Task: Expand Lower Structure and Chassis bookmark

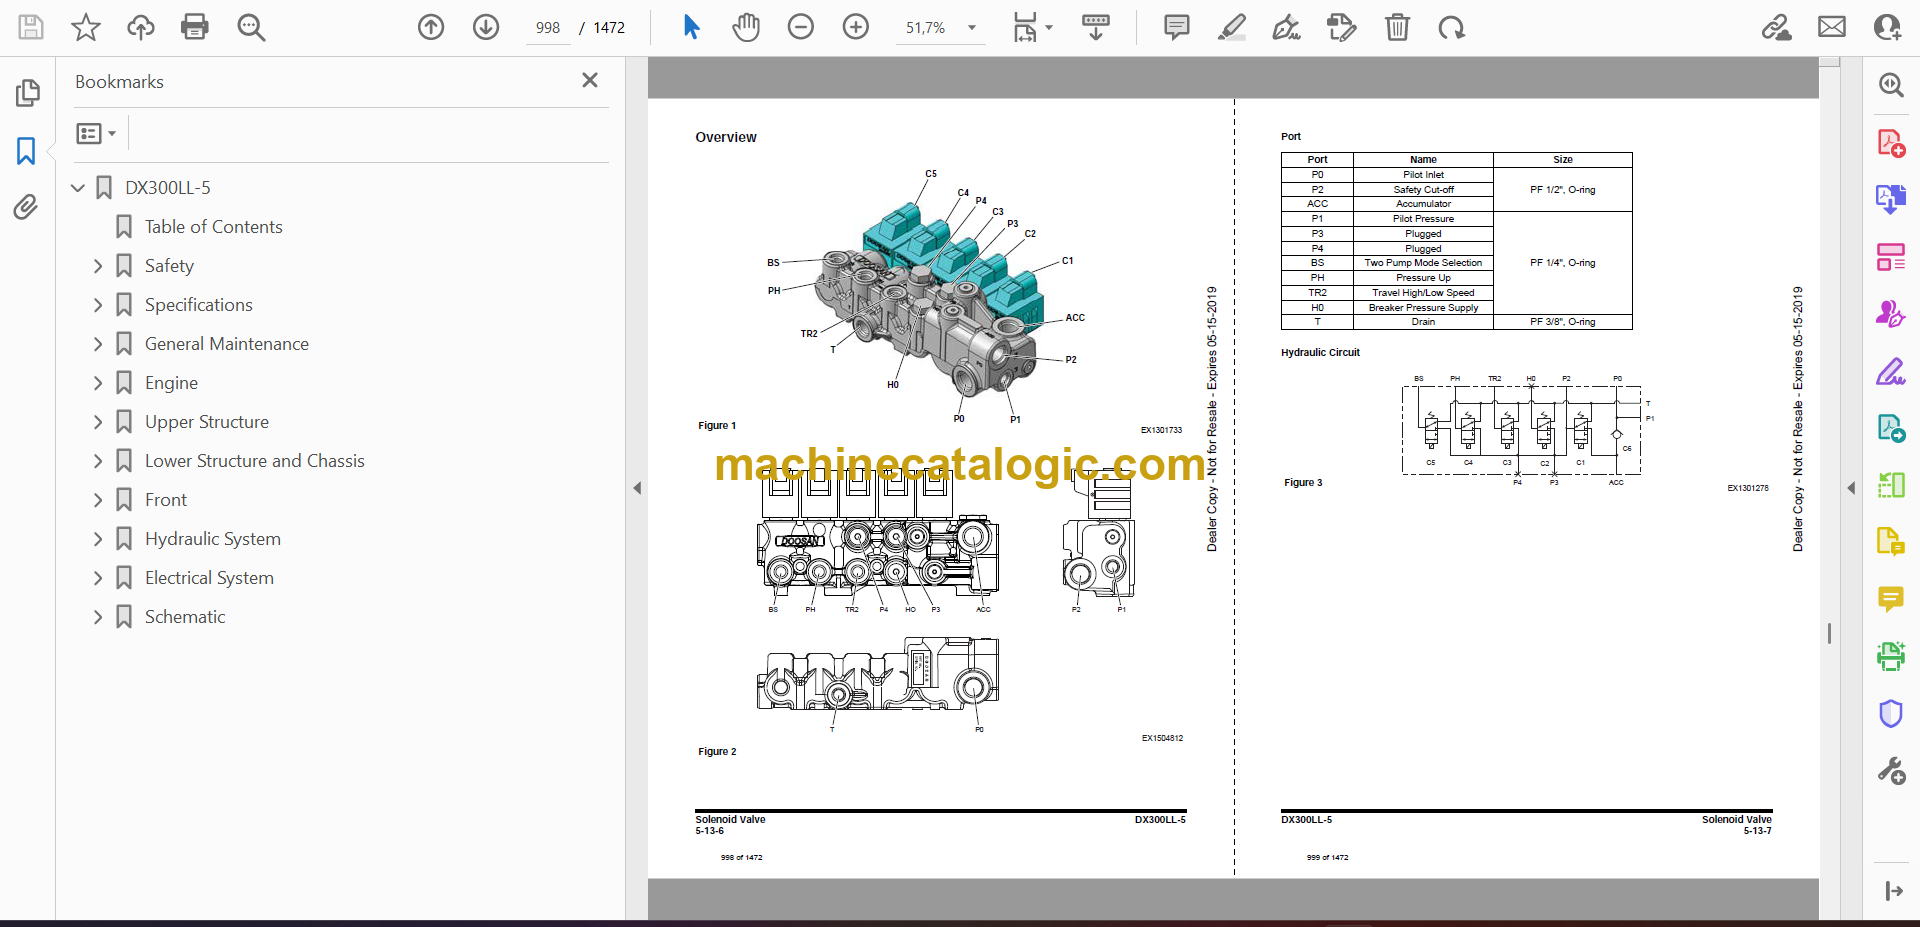Action: [x=98, y=461]
